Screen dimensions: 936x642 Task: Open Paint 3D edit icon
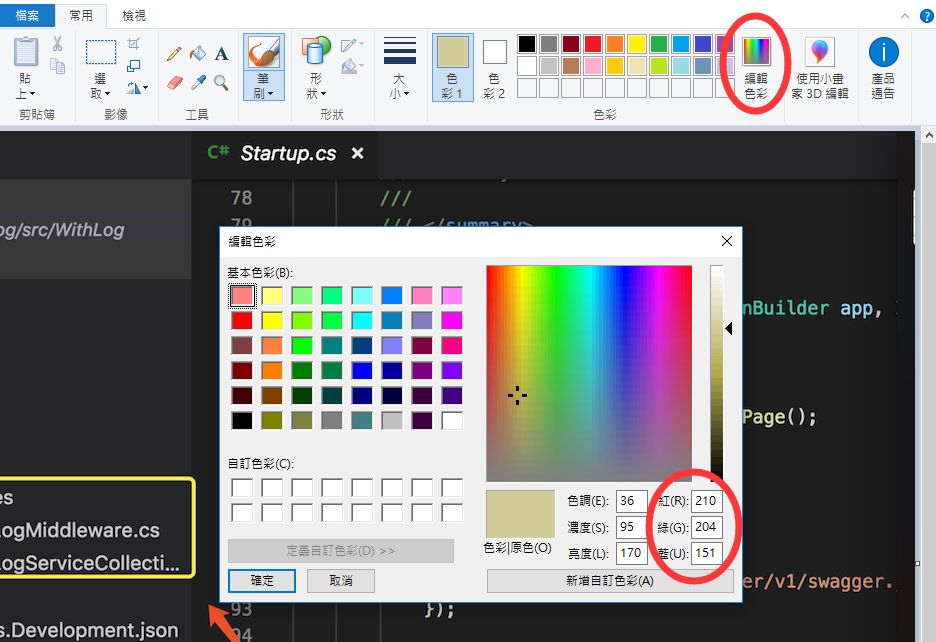(x=820, y=52)
